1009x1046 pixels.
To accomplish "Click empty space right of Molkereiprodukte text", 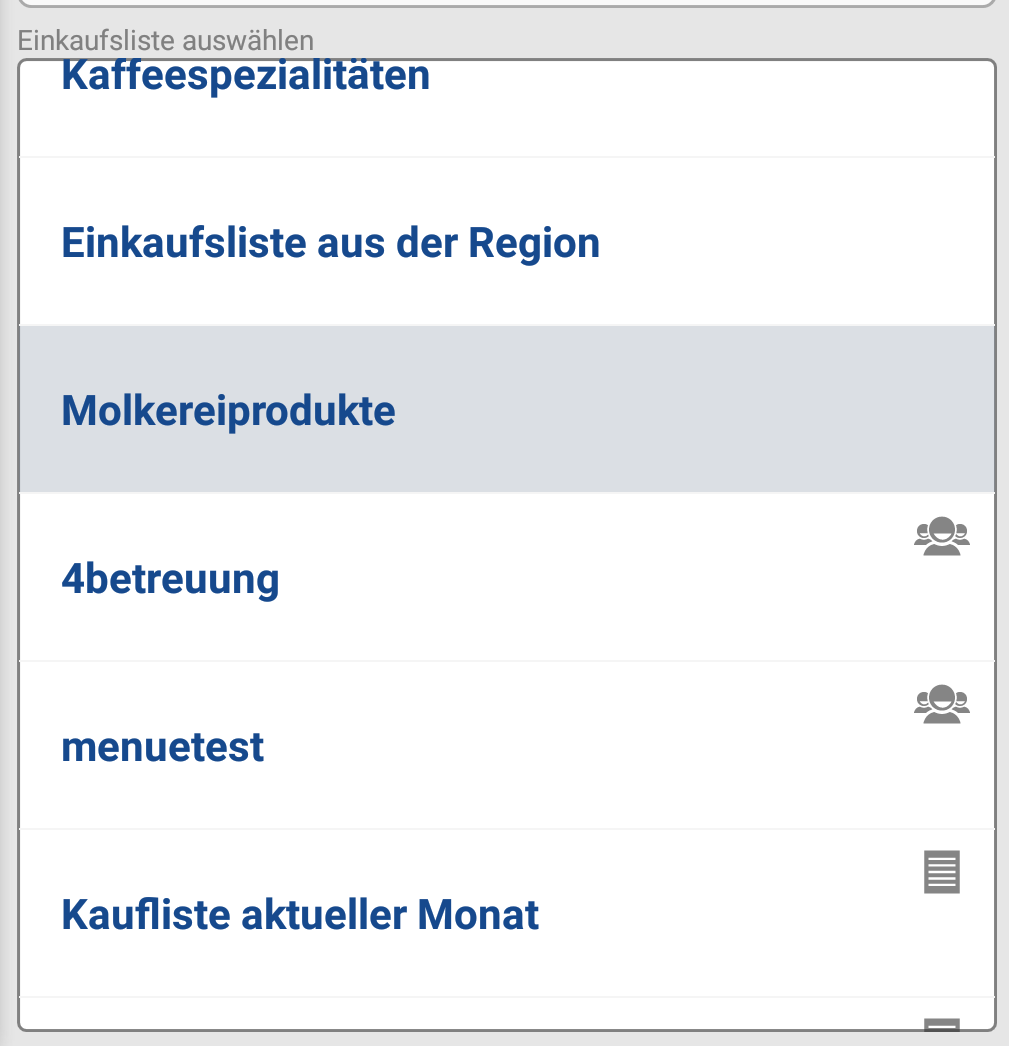I will click(x=700, y=411).
